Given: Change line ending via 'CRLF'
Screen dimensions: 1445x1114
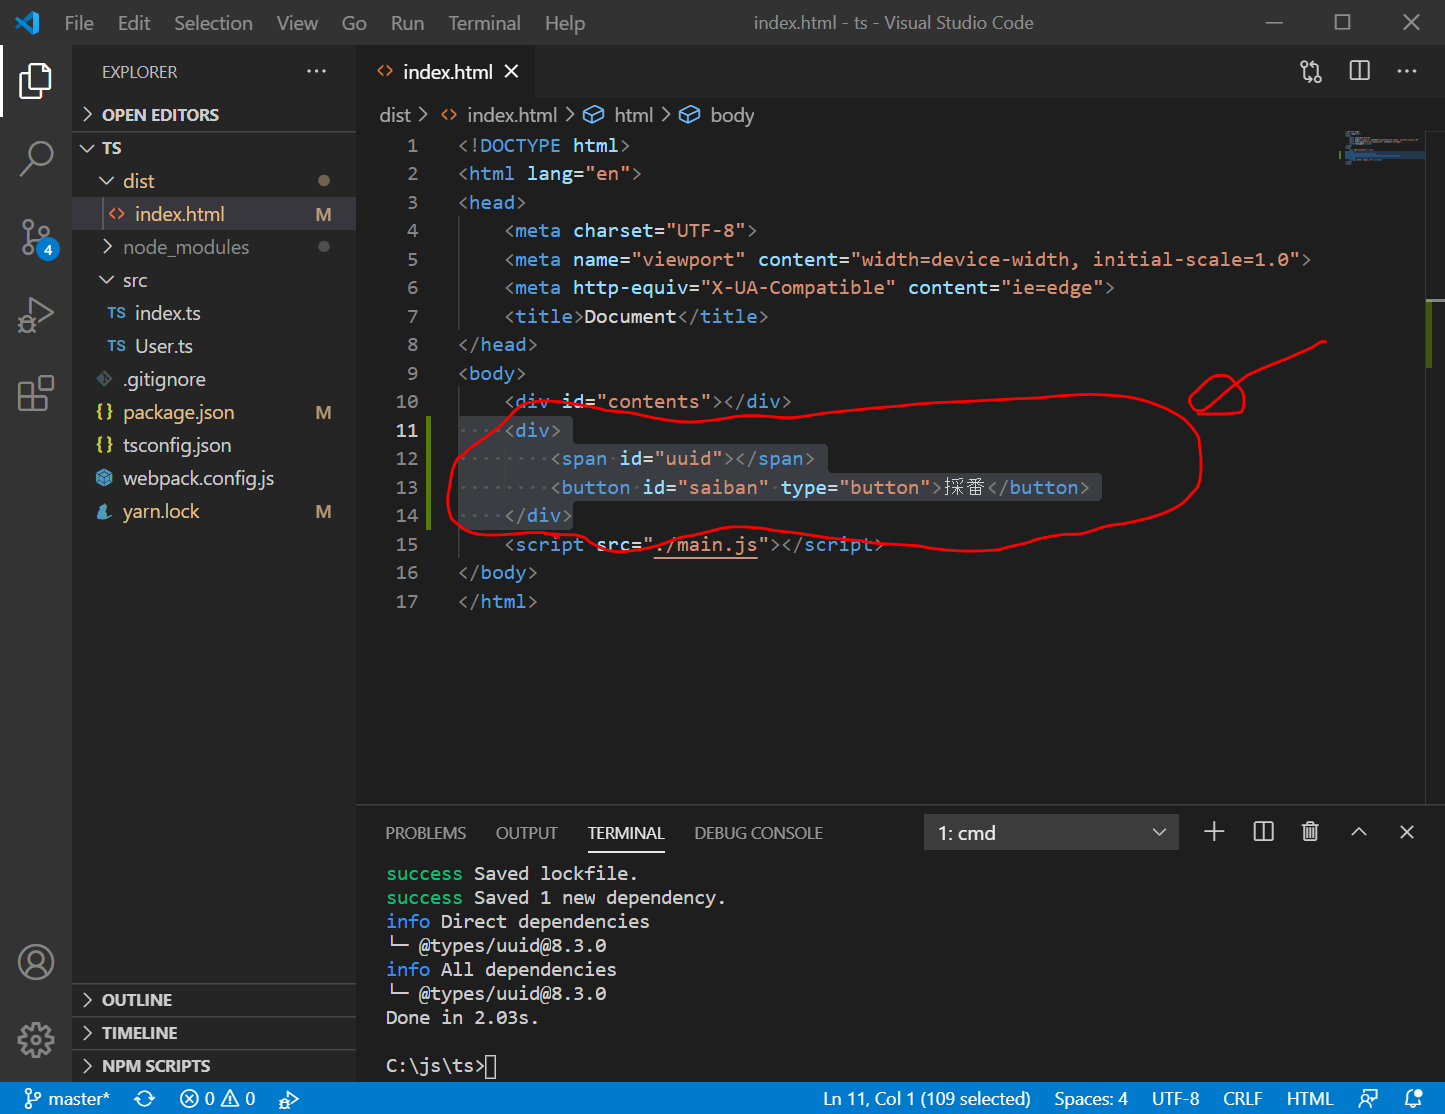Looking at the screenshot, I should click(x=1242, y=1098).
